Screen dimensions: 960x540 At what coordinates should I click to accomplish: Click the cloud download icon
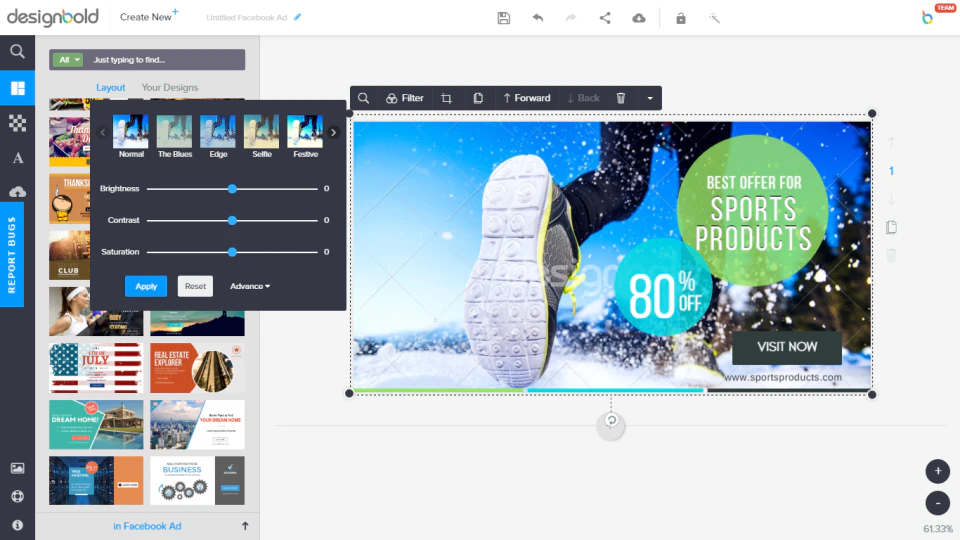click(x=639, y=18)
